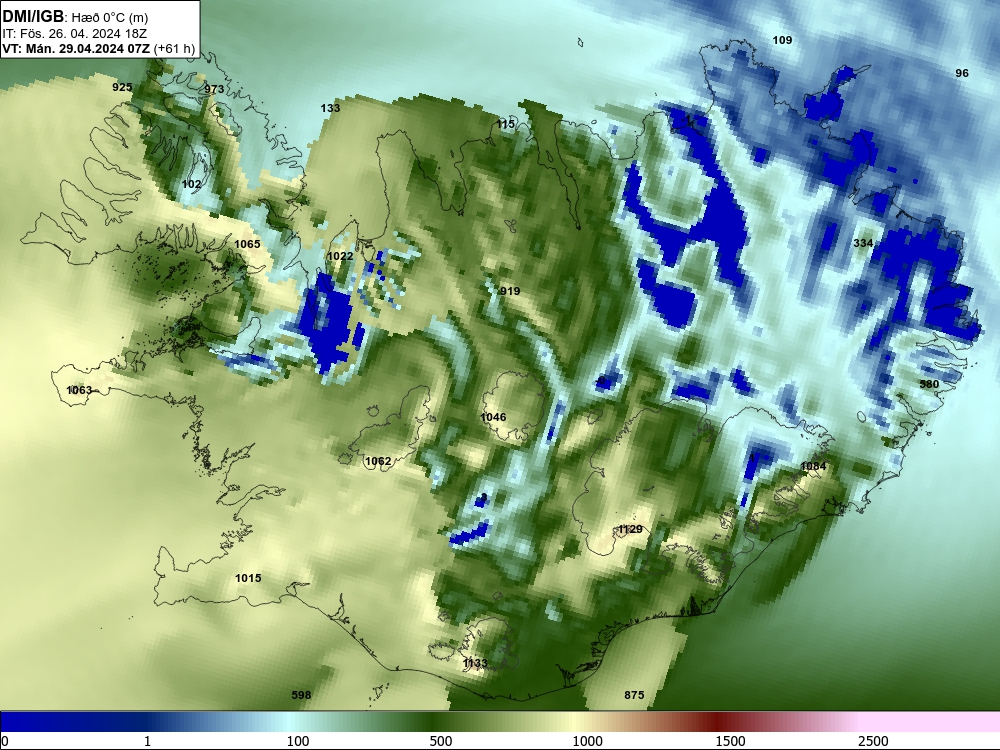This screenshot has height=750, width=1000.
Task: Click the 1046 value label
Action: coord(493,417)
